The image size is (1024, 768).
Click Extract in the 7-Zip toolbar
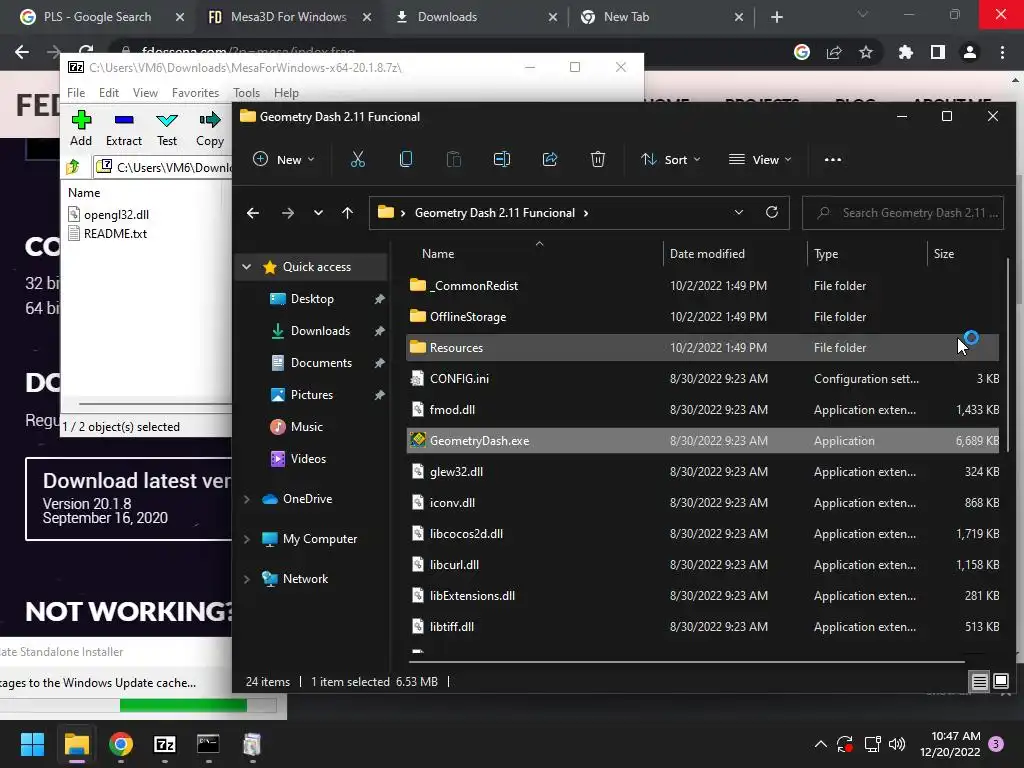(123, 129)
